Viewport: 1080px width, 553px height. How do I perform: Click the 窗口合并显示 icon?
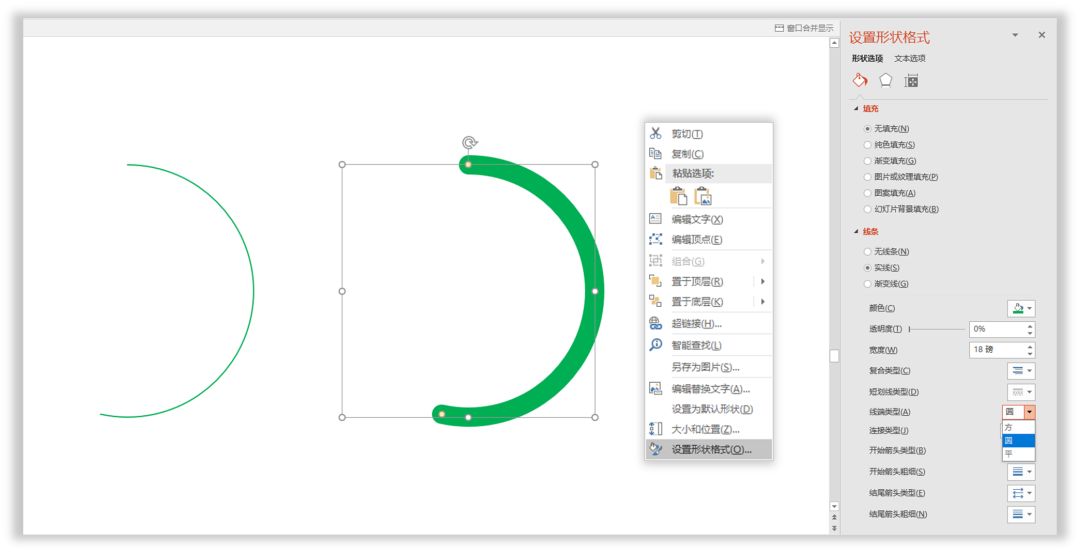tap(779, 28)
